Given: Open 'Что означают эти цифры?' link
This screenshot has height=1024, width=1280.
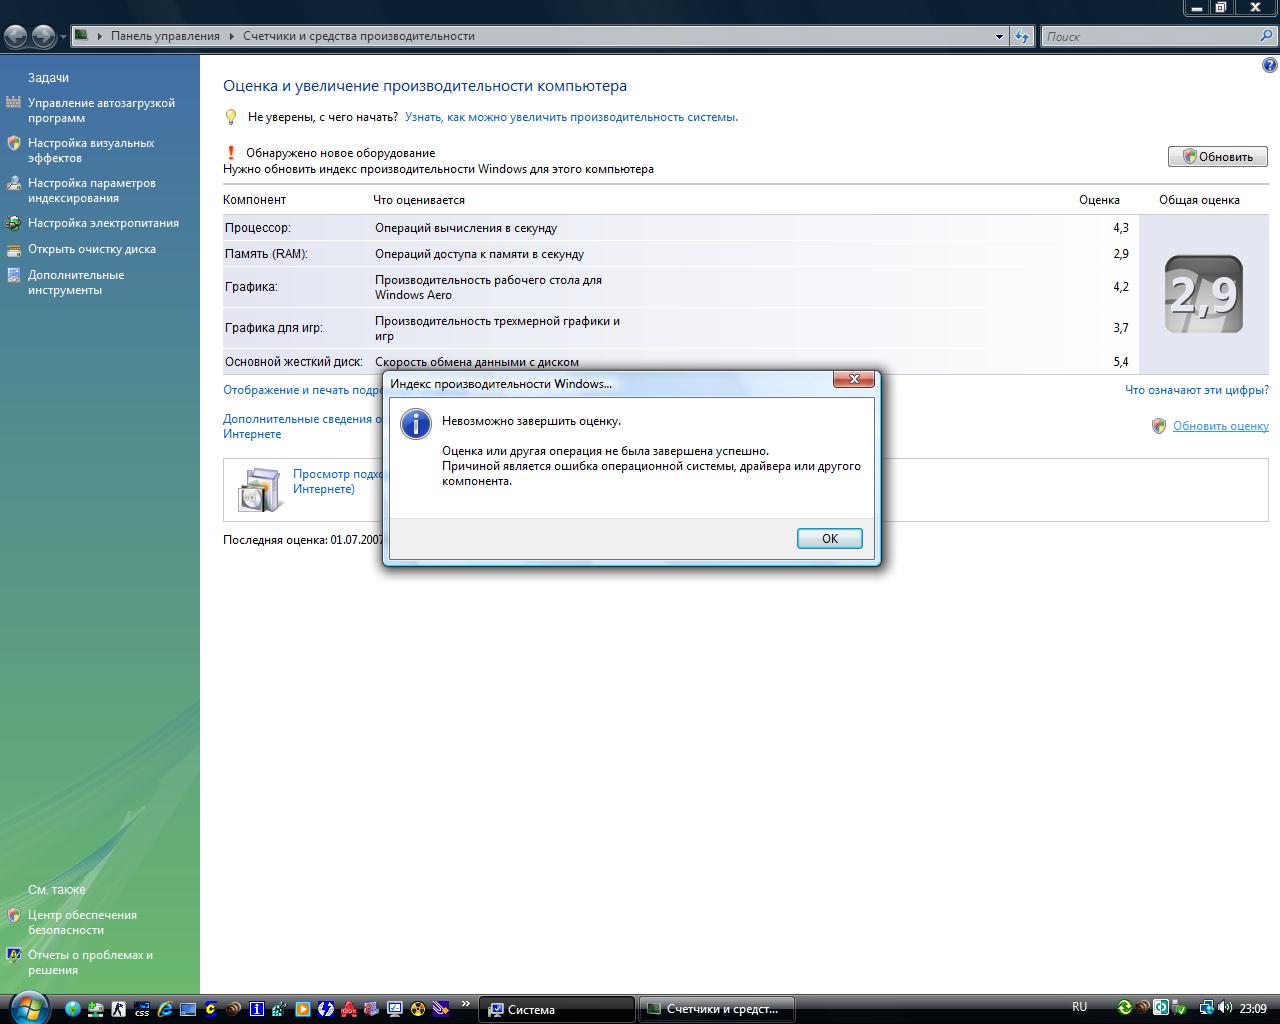Looking at the screenshot, I should click(1196, 390).
